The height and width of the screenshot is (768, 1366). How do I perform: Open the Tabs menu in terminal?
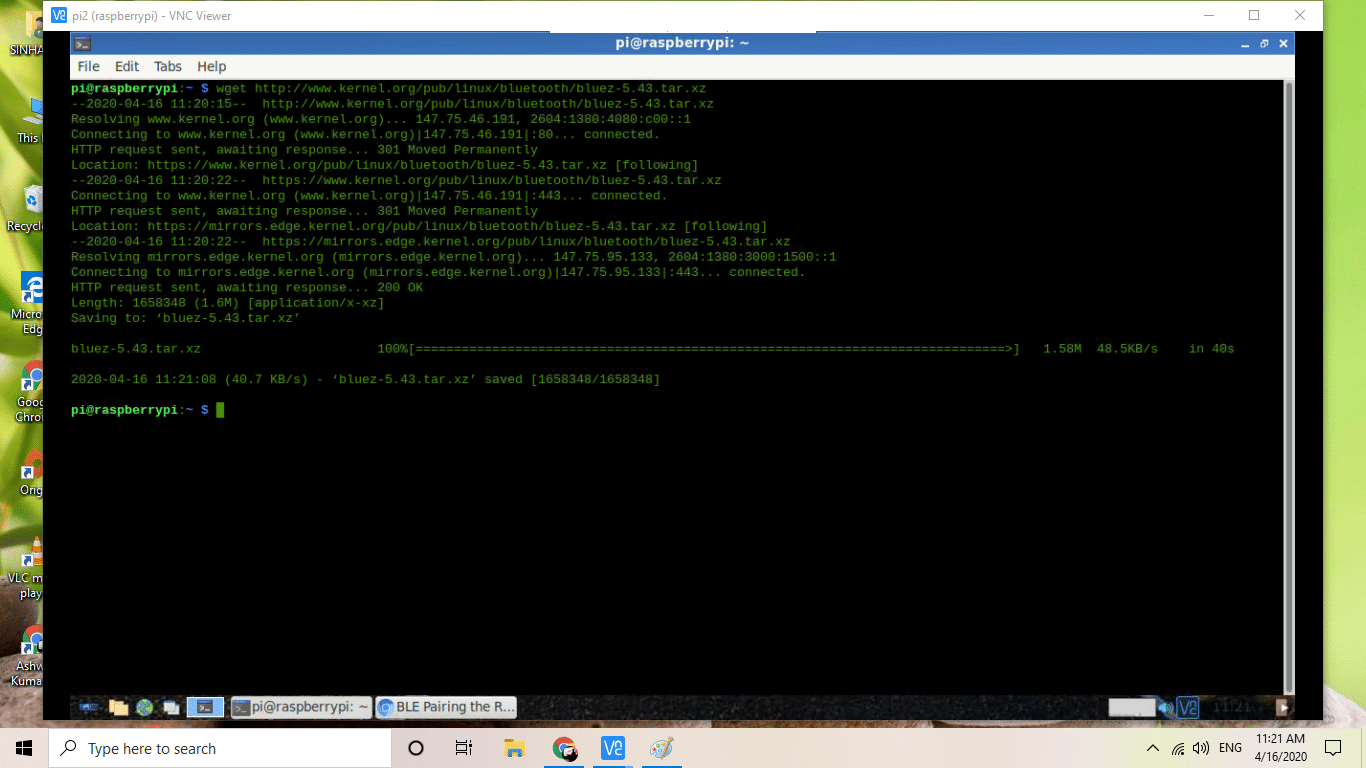(x=168, y=66)
